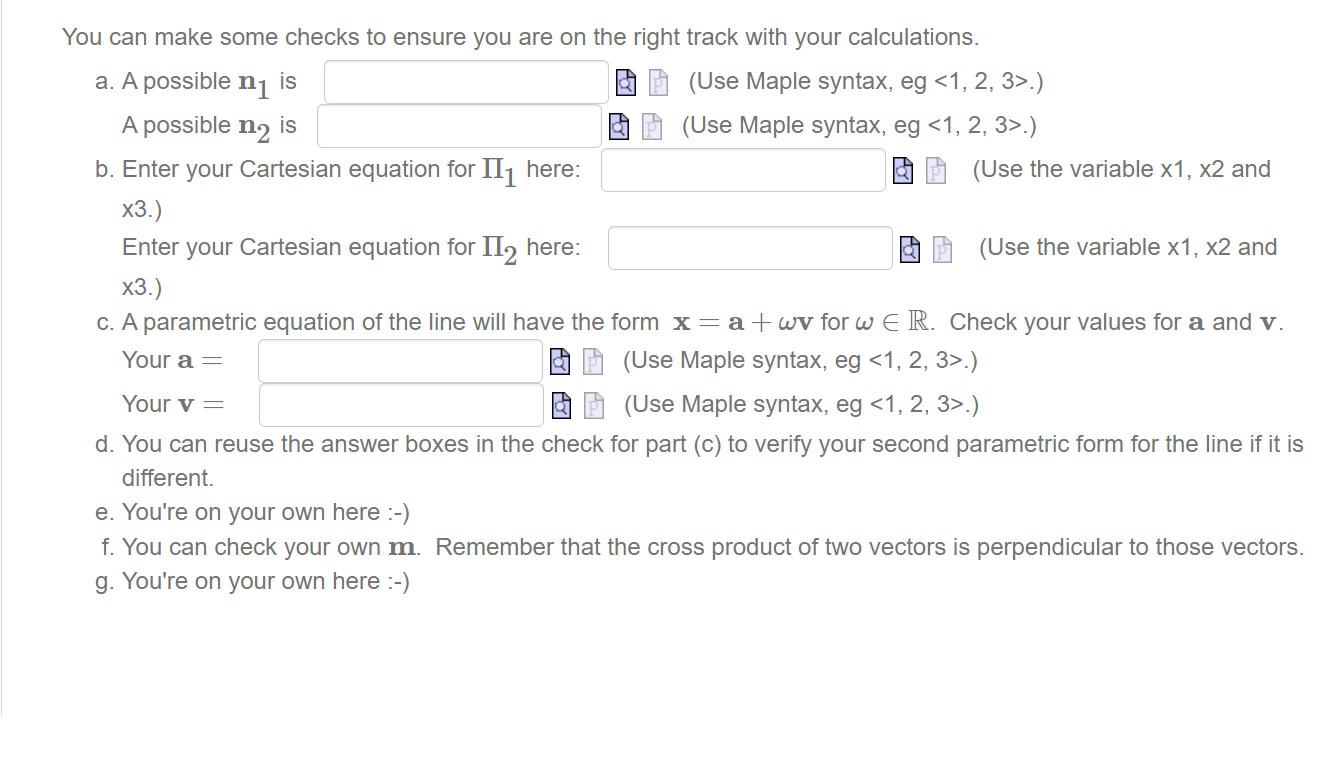The image size is (1335, 757).
Task: Click the Π2 Cartesian equation input box
Action: click(750, 248)
